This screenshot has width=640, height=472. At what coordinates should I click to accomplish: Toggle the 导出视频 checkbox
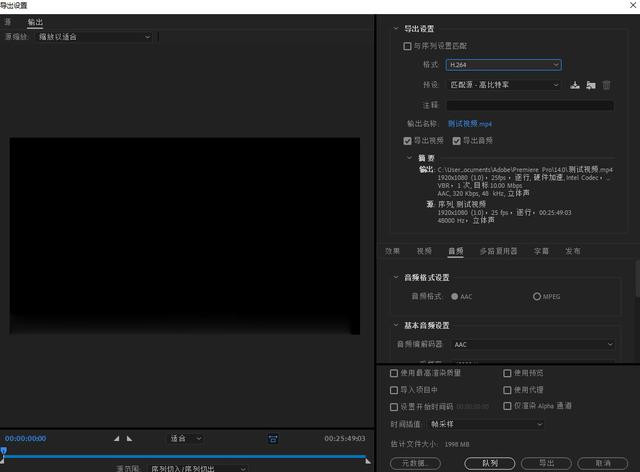[x=407, y=140]
